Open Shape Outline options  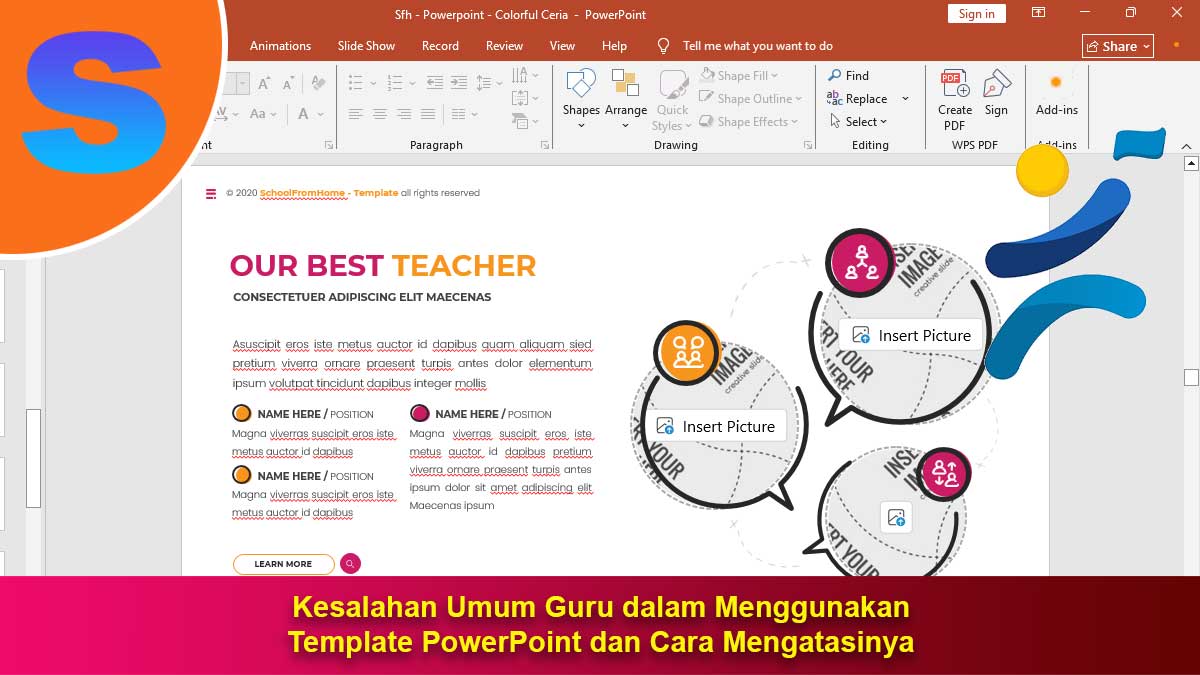pos(752,98)
